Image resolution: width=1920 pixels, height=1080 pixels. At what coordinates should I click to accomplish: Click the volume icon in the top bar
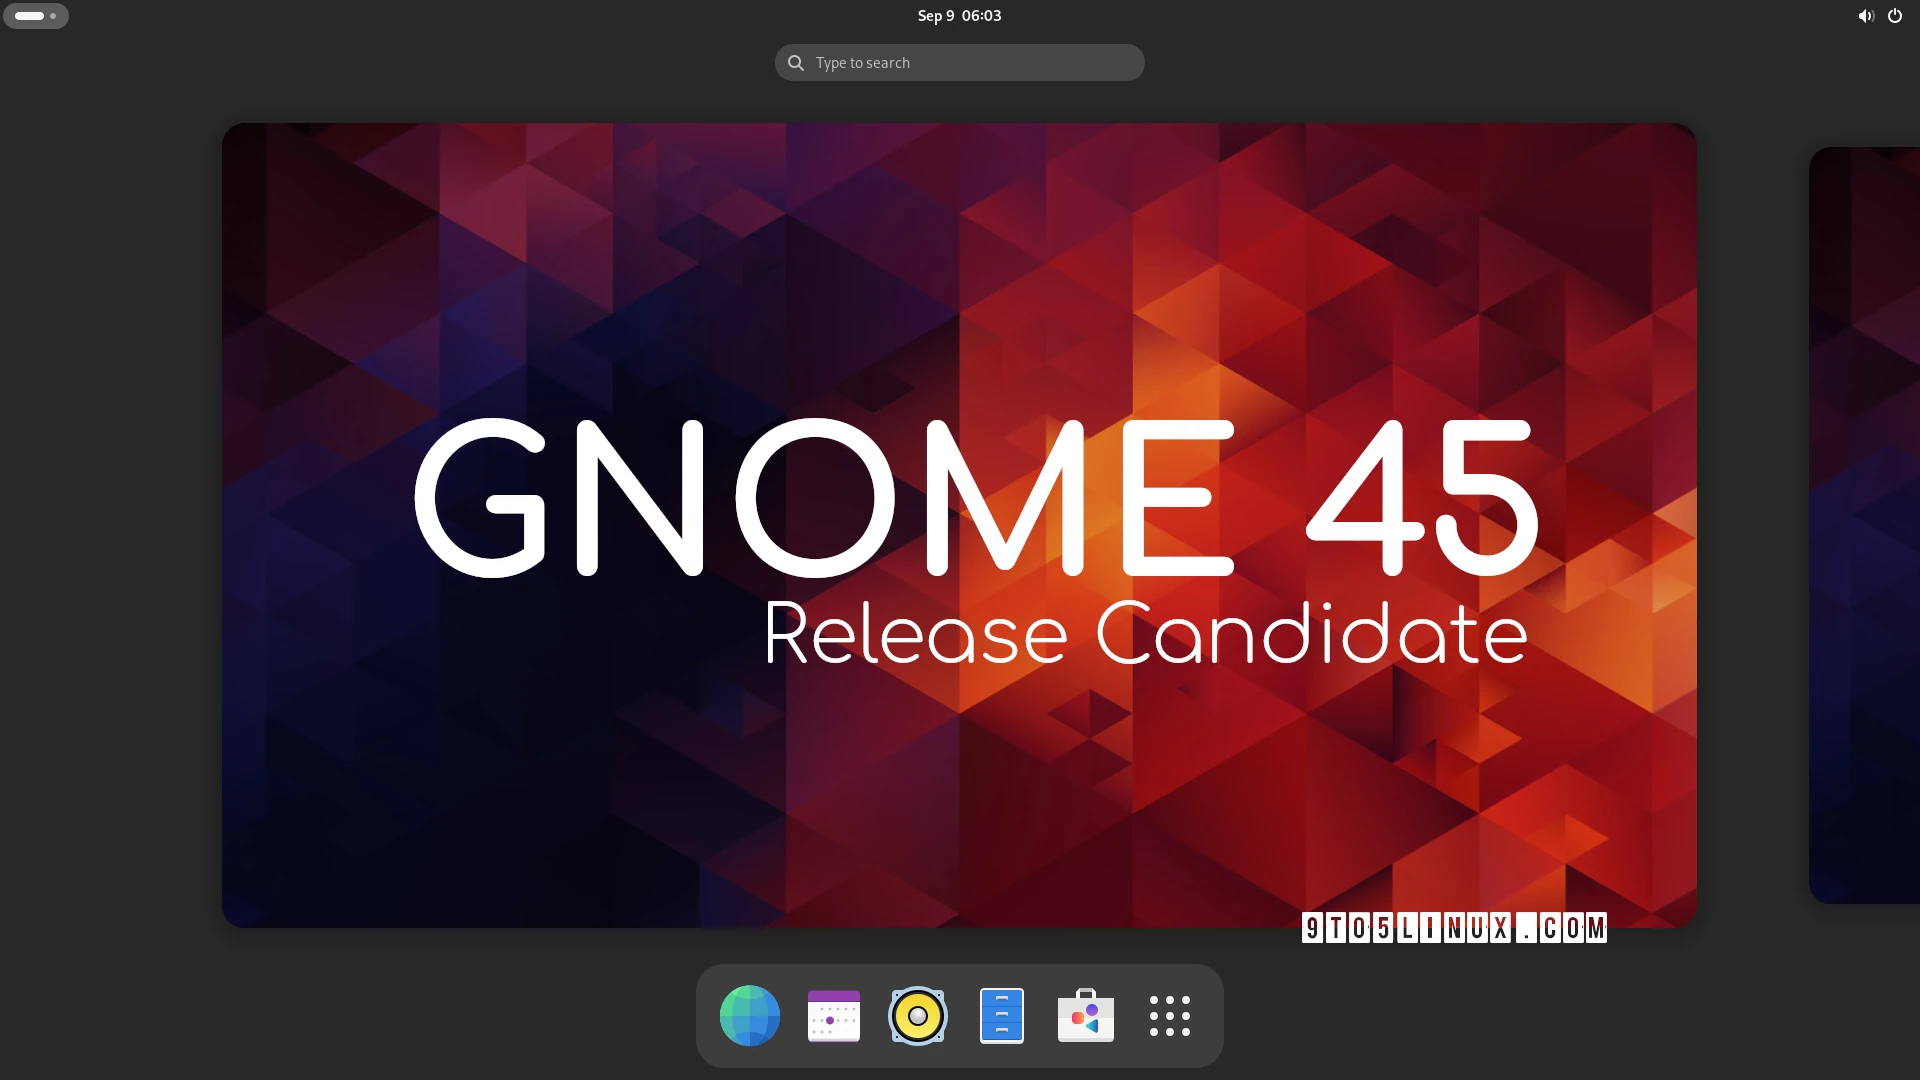[x=1866, y=16]
